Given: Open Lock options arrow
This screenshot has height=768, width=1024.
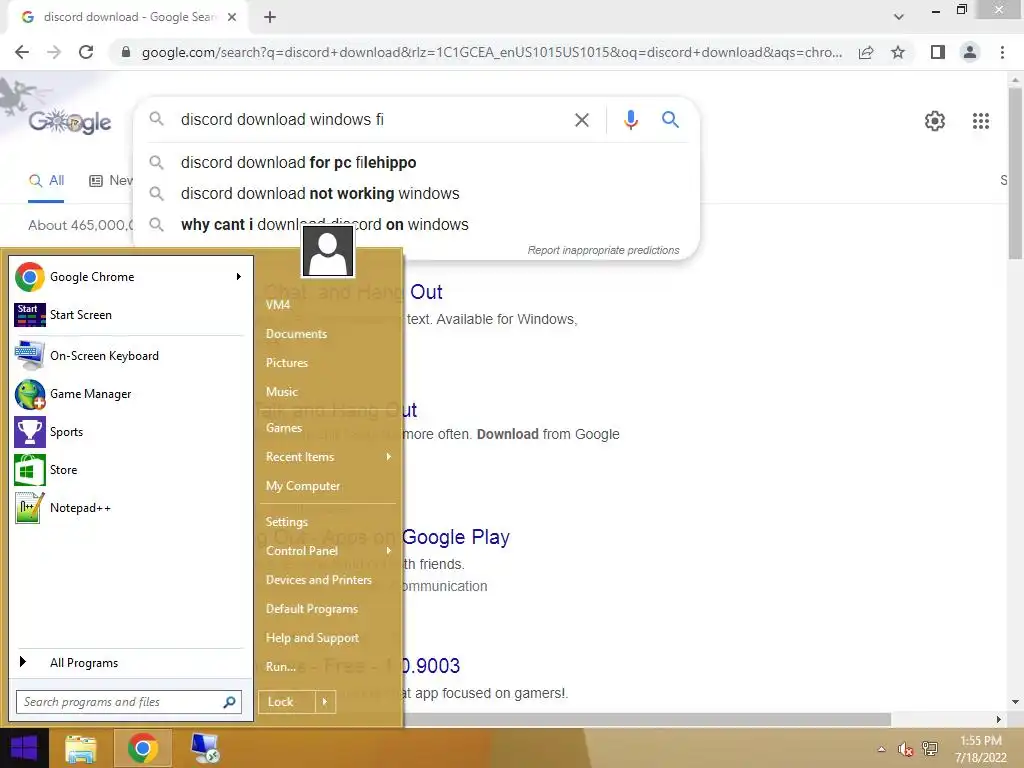Looking at the screenshot, I should pyautogui.click(x=325, y=702).
